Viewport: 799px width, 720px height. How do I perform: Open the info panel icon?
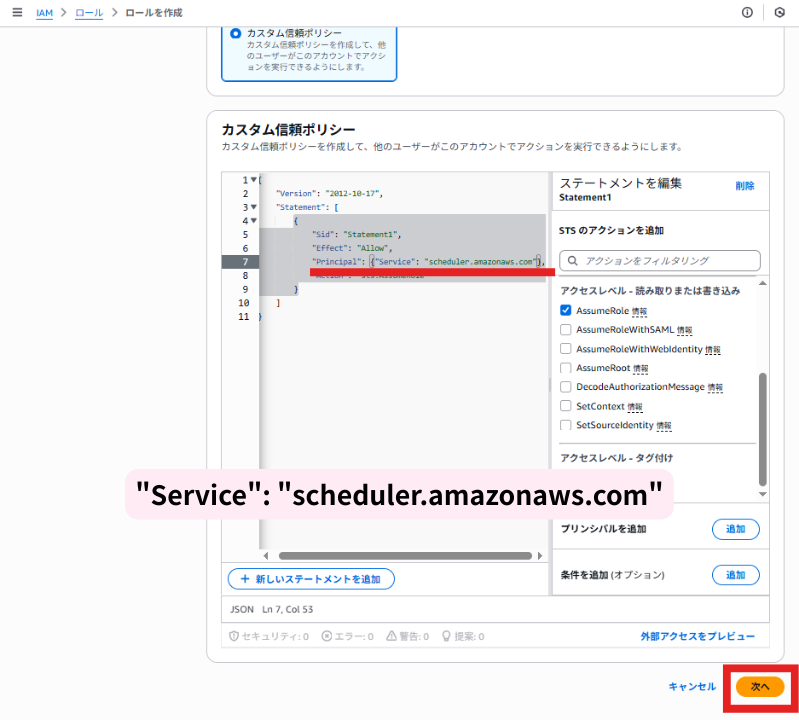[x=747, y=12]
